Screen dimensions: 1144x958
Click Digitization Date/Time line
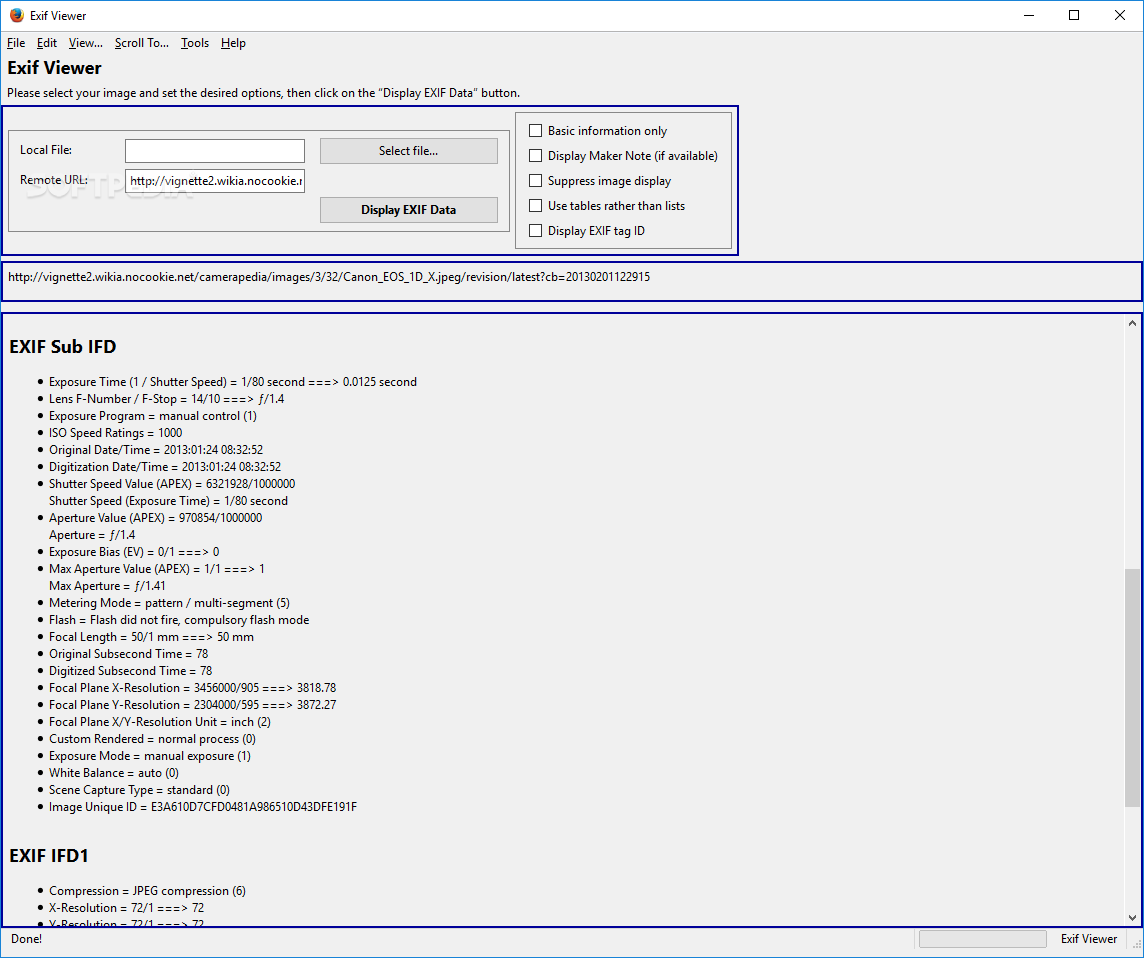point(165,467)
